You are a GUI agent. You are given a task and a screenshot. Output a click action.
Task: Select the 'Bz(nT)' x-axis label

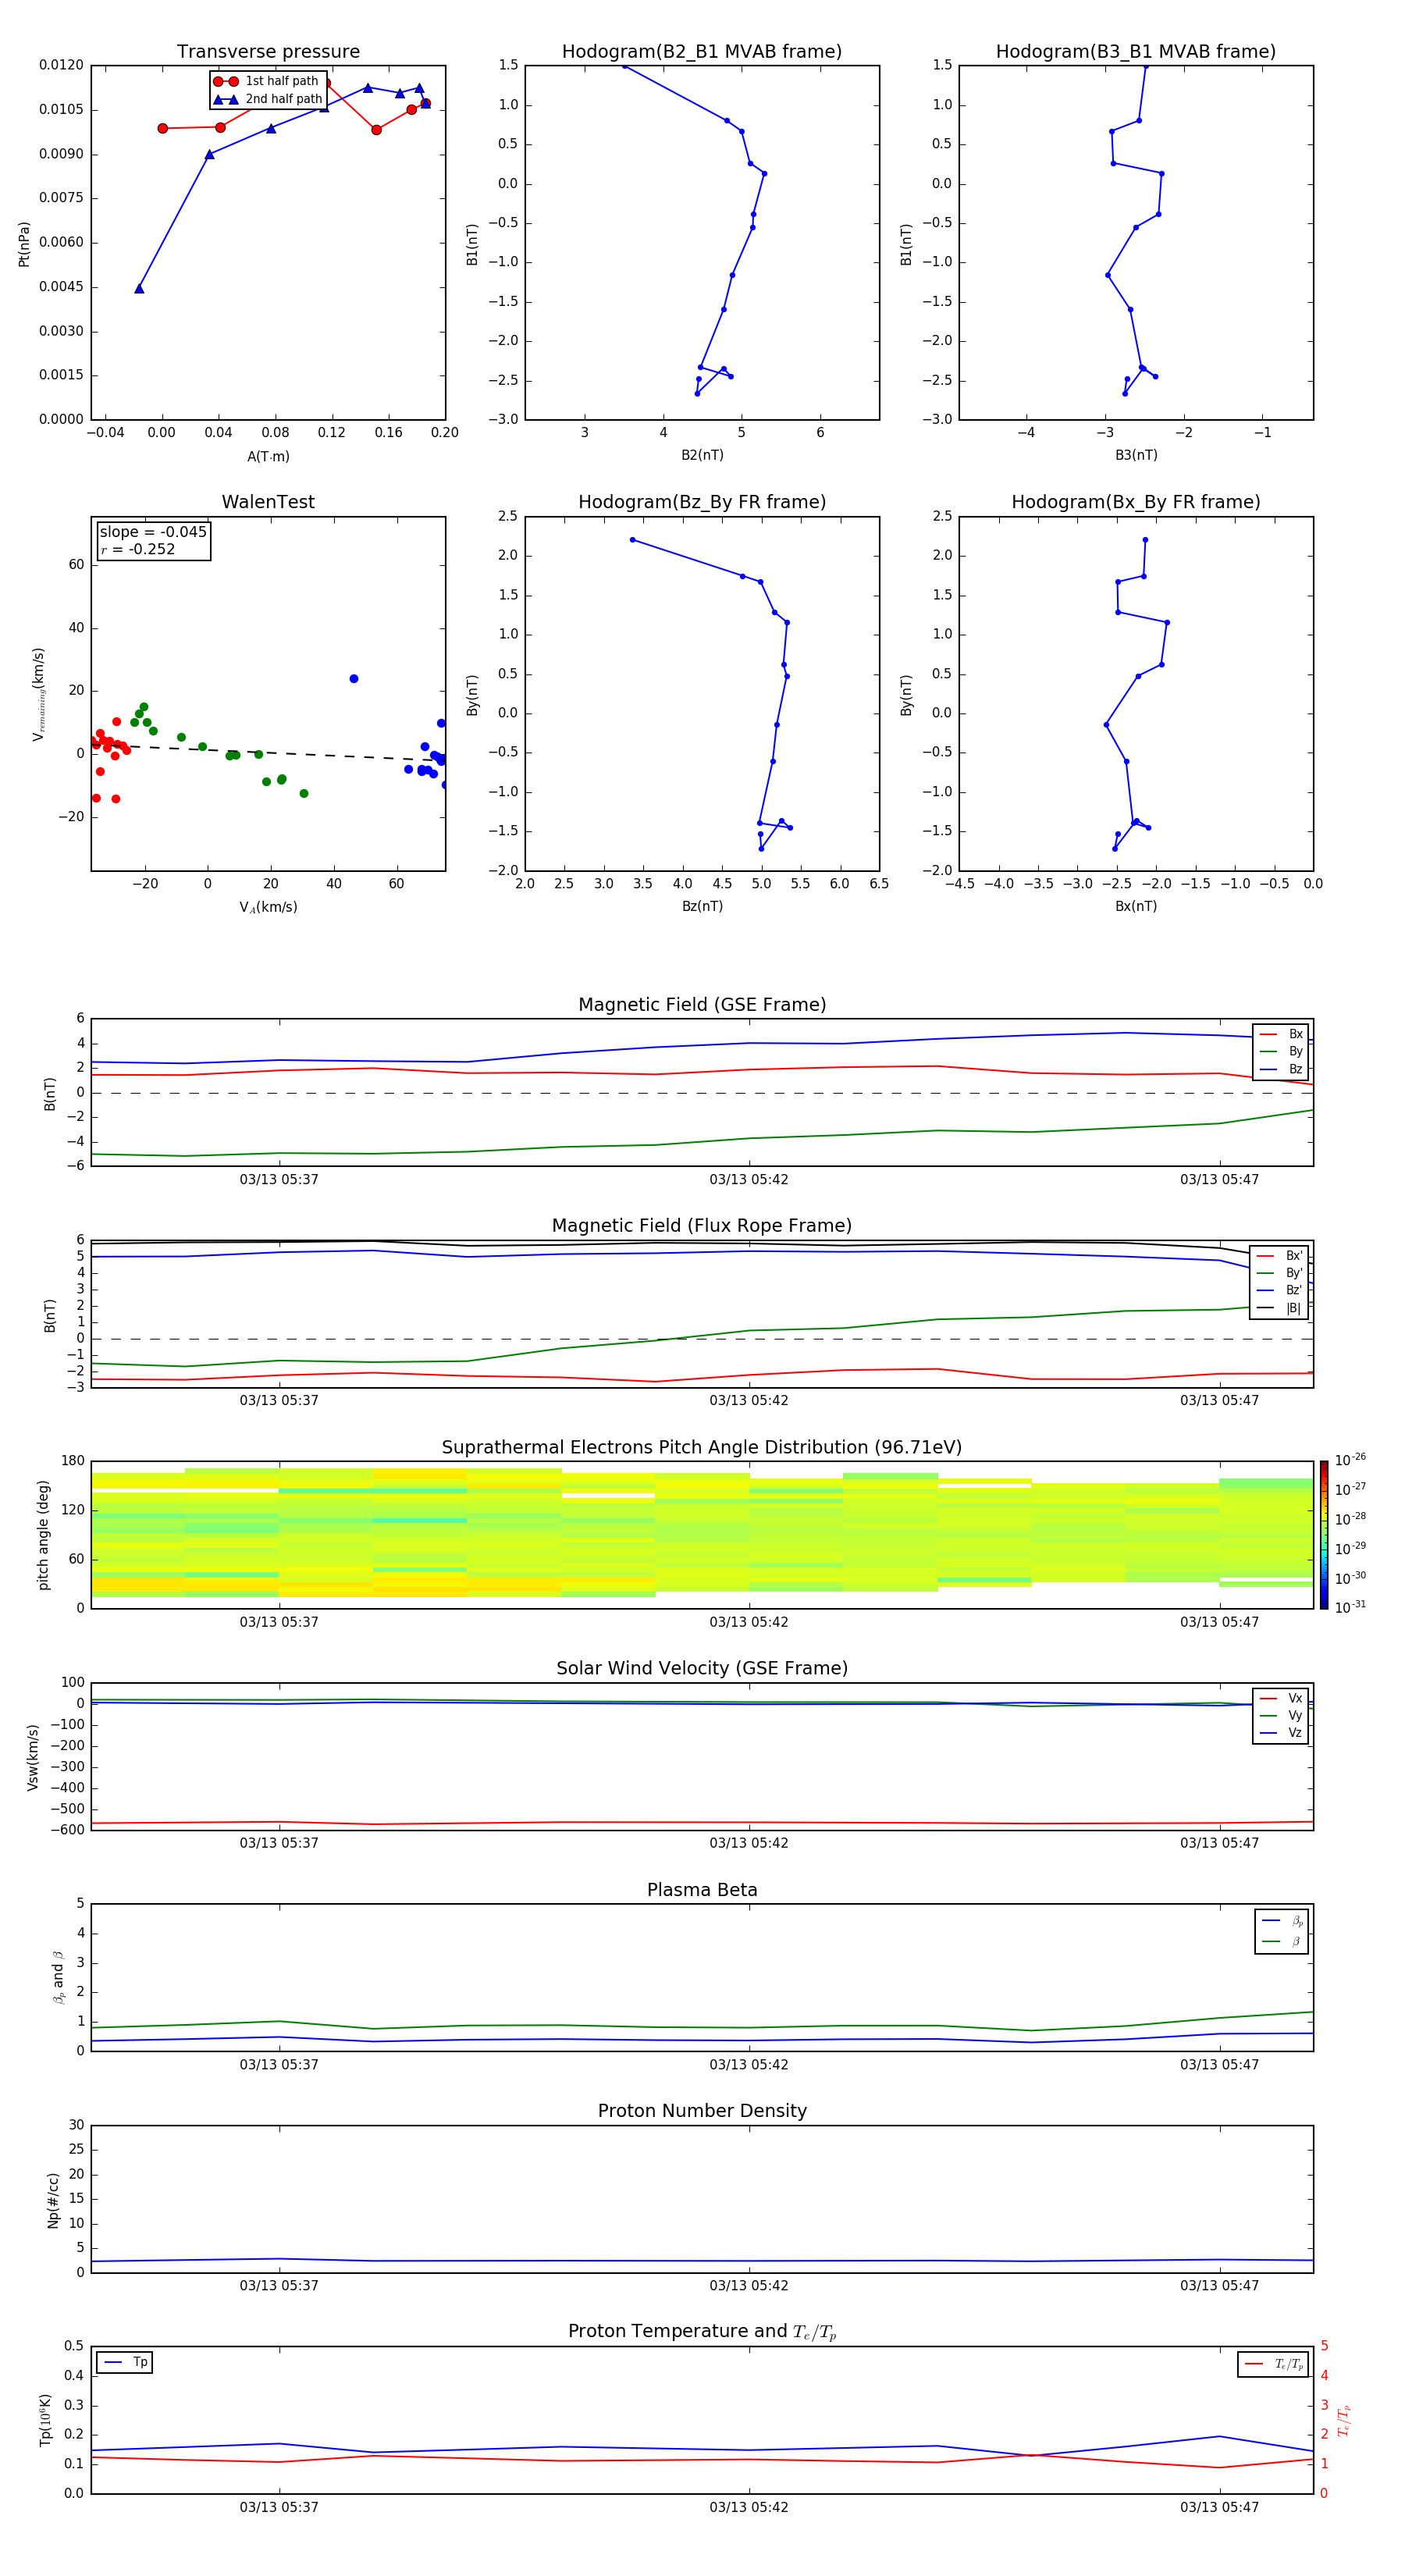click(702, 906)
